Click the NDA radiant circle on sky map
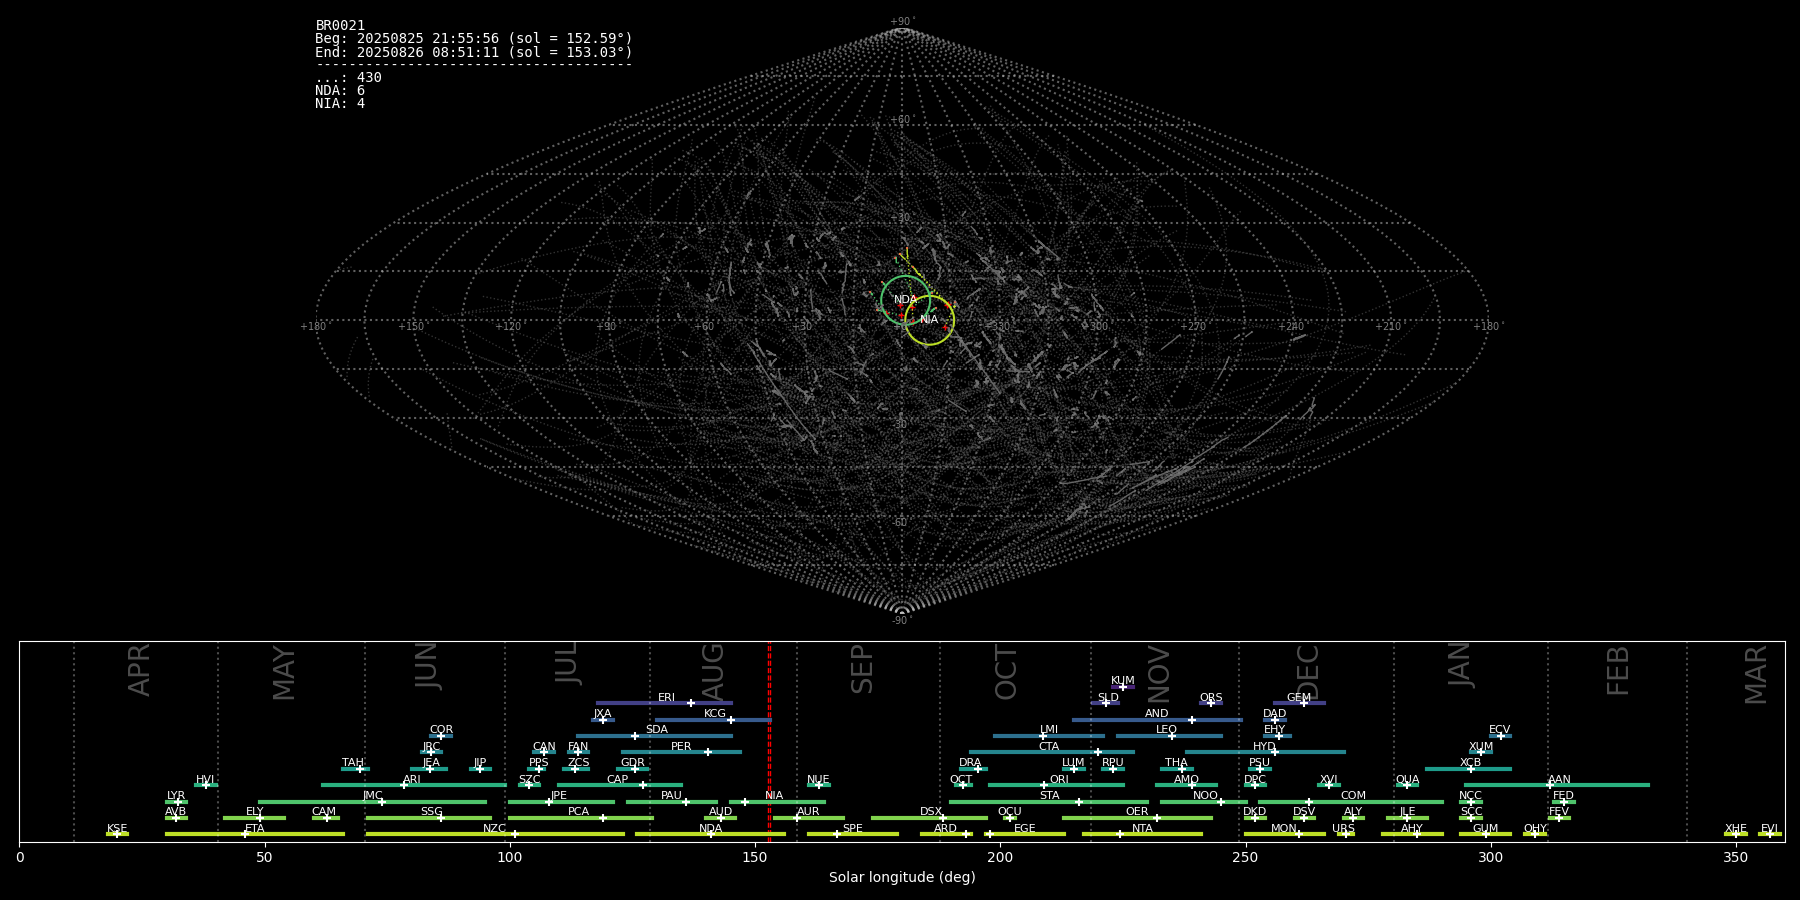The height and width of the screenshot is (900, 1800). coord(905,300)
